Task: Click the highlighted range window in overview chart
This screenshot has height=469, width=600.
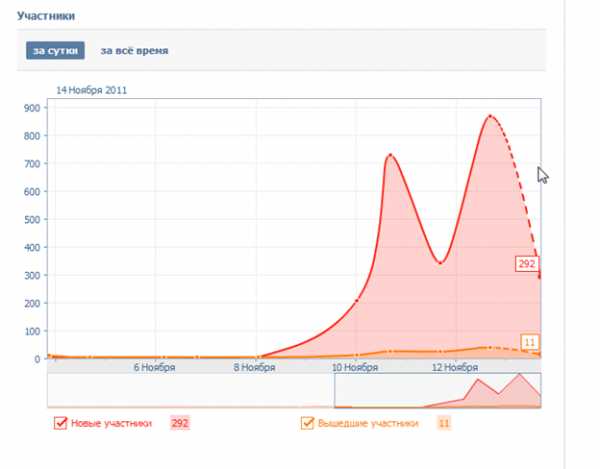Action: point(437,390)
